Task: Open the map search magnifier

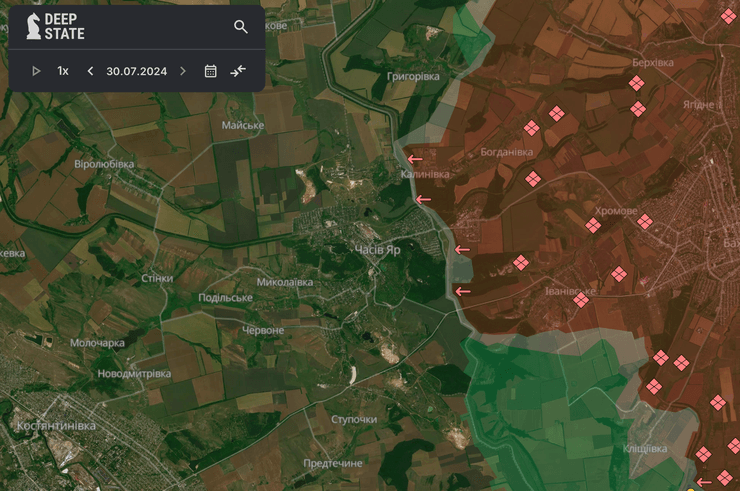Action: pyautogui.click(x=240, y=27)
